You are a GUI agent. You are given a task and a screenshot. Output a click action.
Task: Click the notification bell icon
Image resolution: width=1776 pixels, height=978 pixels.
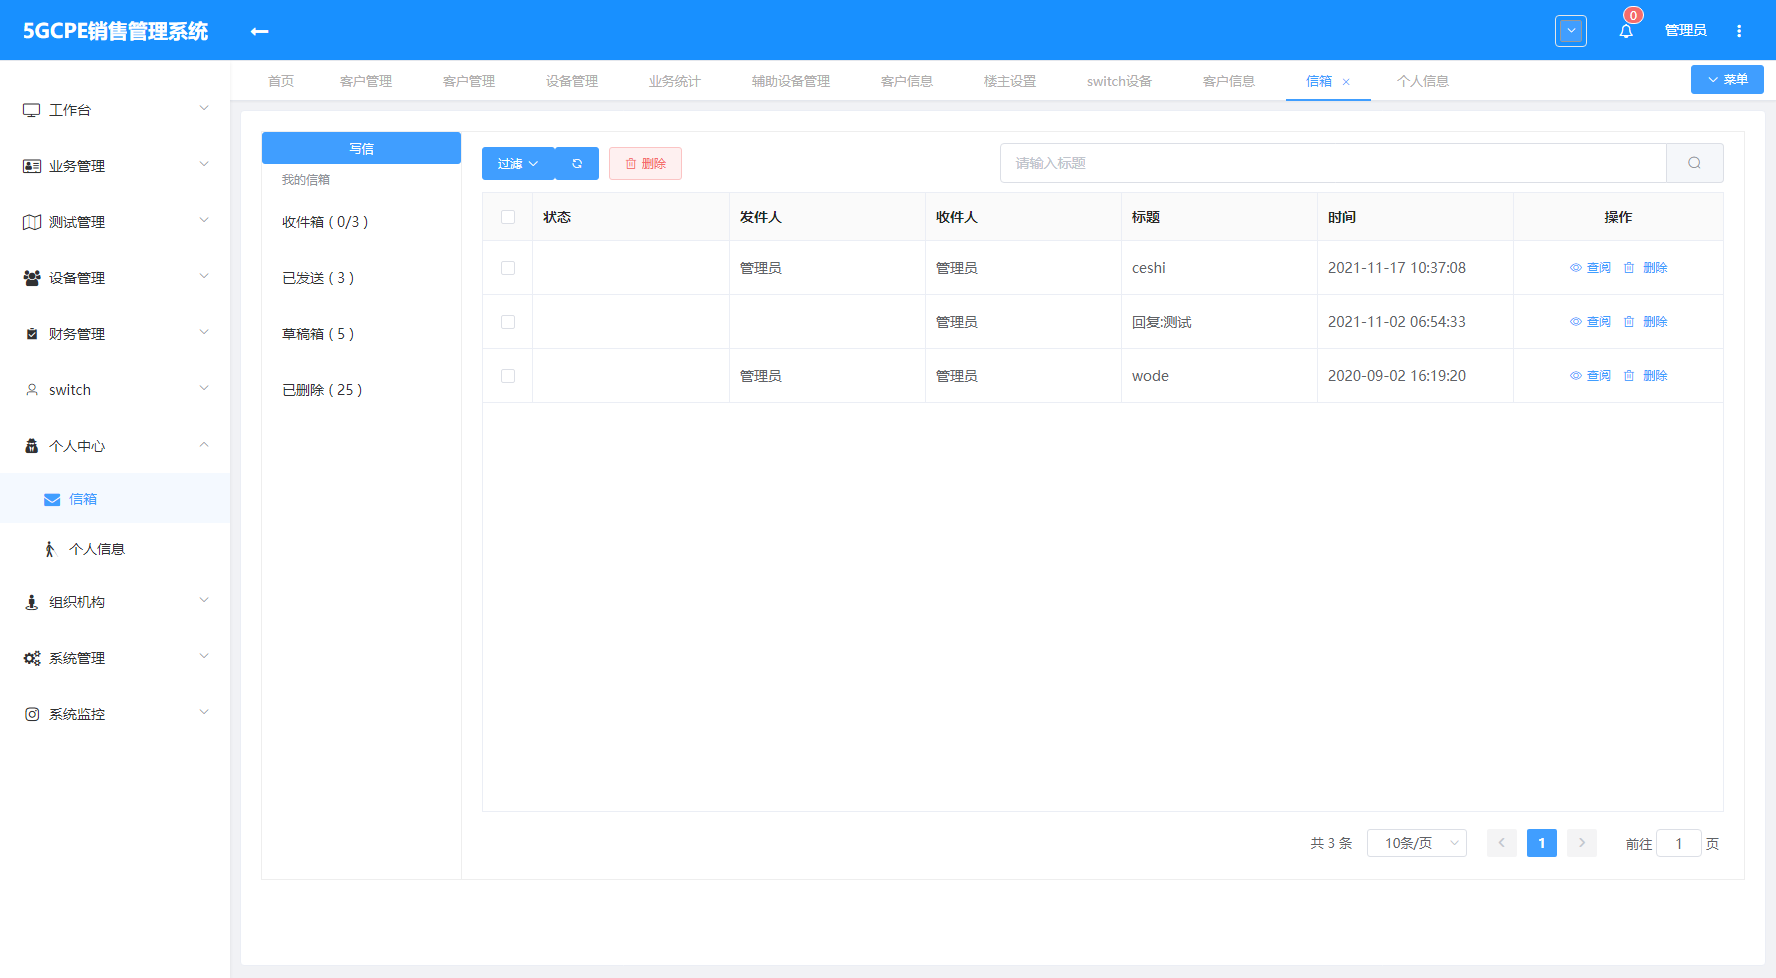tap(1625, 30)
